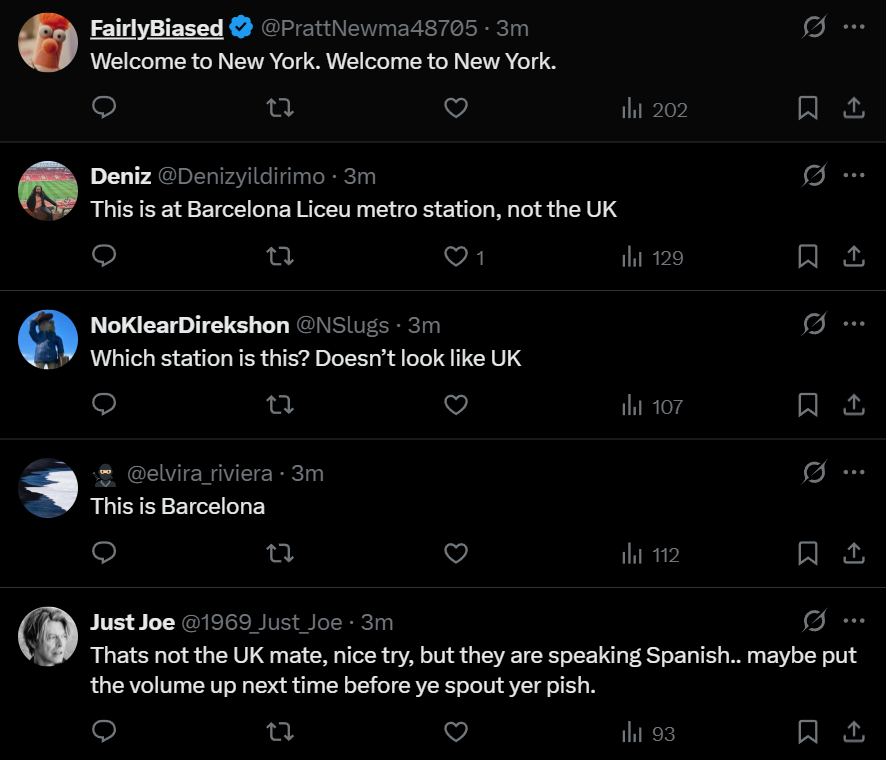This screenshot has height=760, width=886.
Task: Click Grok explain icon on NoKlearDirekshon's tweet
Action: (x=814, y=324)
